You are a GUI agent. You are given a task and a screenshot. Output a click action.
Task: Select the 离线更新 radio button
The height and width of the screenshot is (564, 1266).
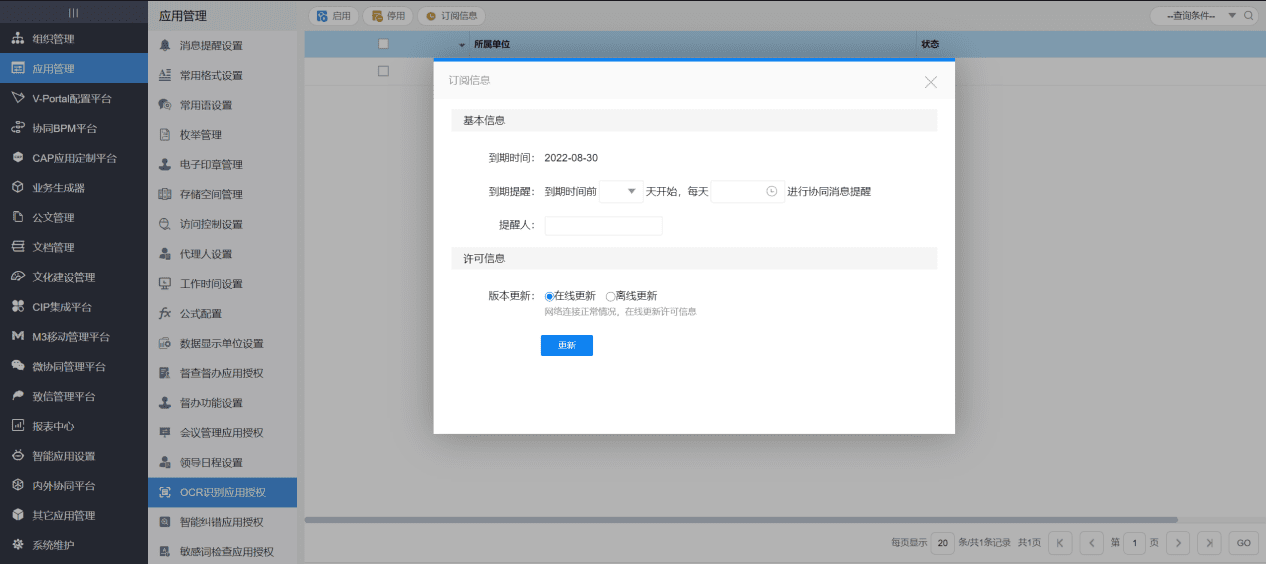[611, 296]
